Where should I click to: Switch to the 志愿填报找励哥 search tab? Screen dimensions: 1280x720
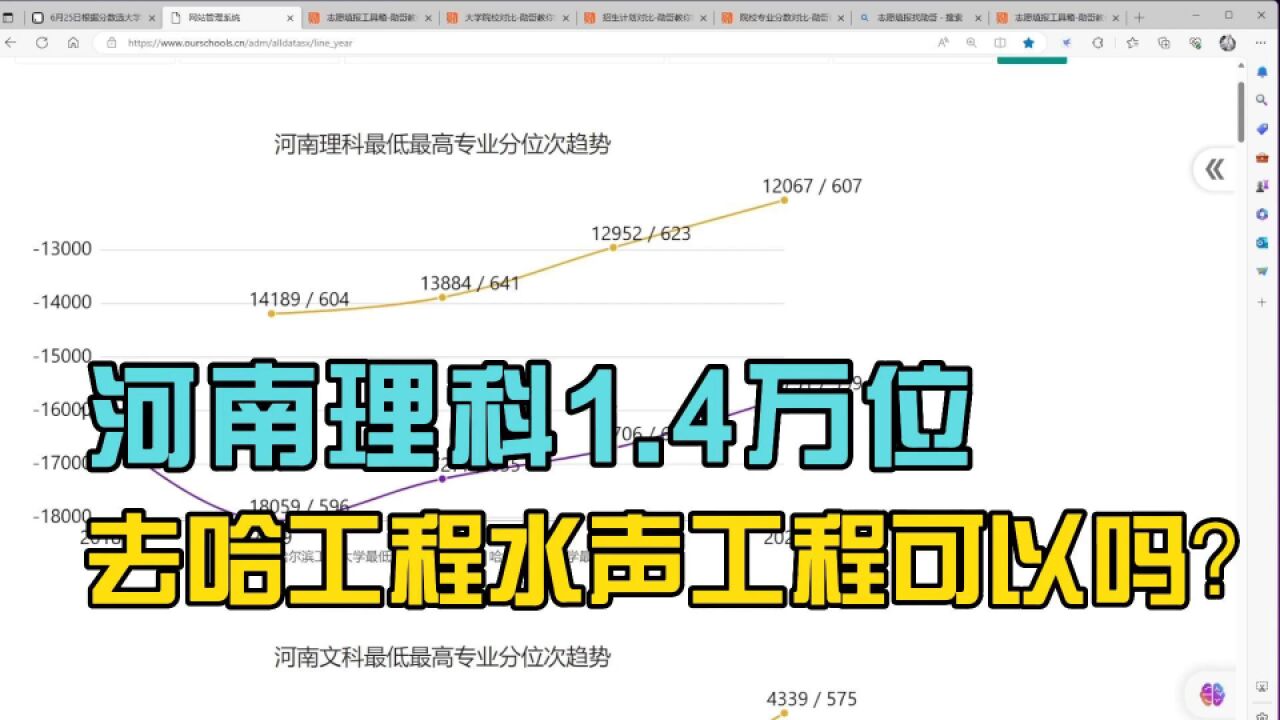click(921, 17)
